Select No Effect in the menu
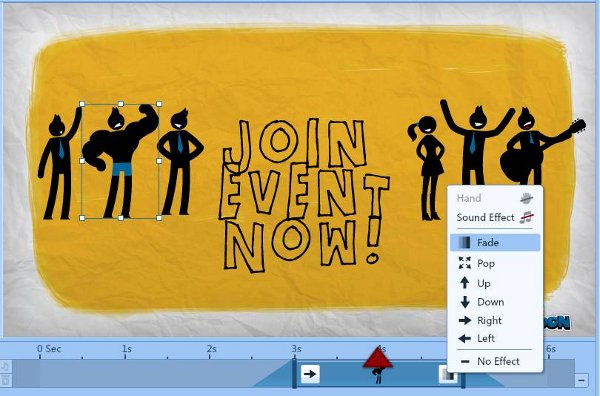600x396 pixels. click(495, 361)
